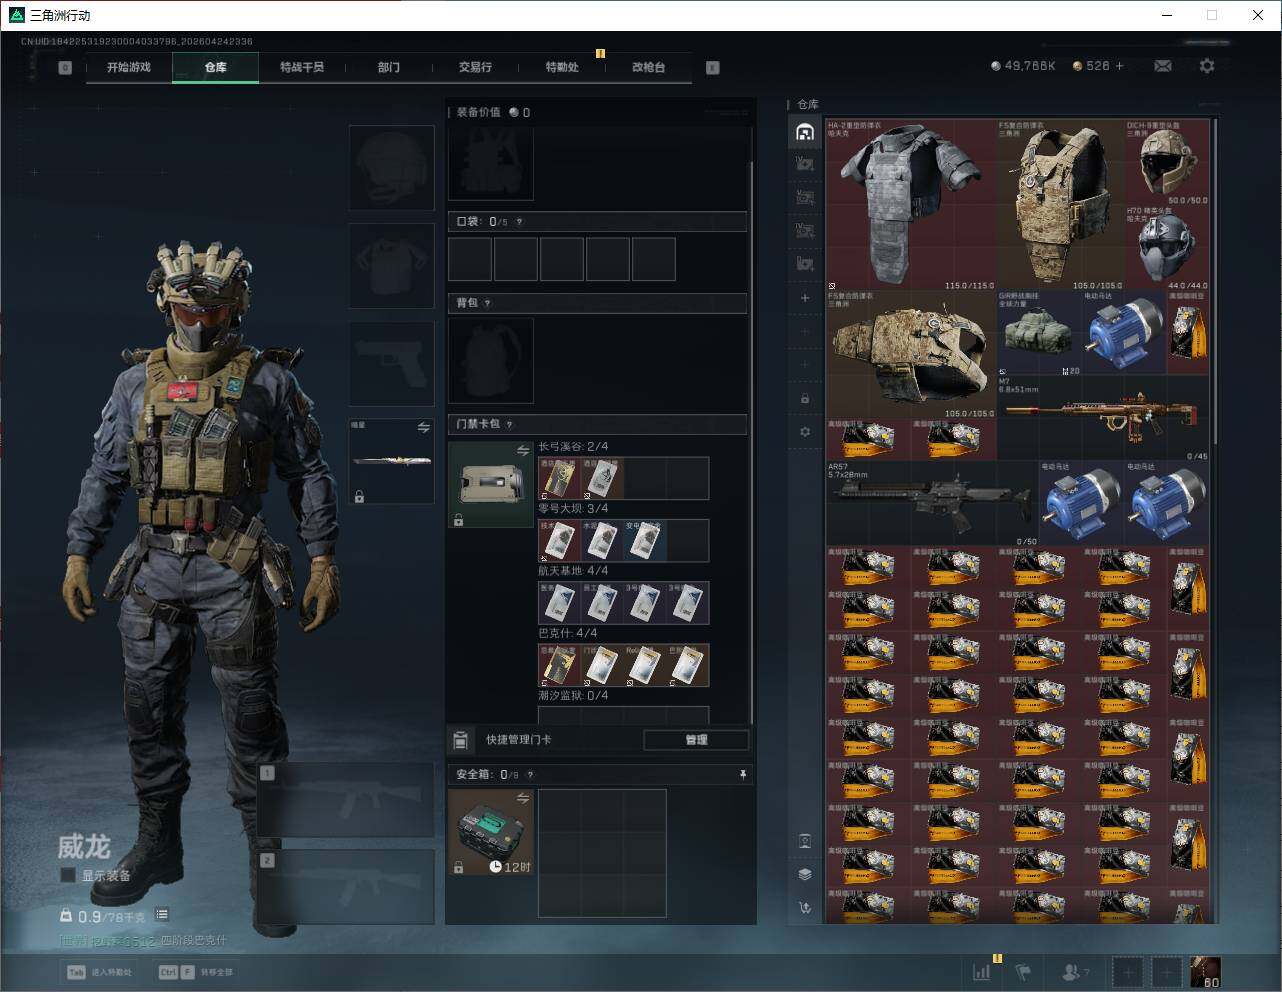
Task: Click the right arrow icon after 改枪台
Action: tap(713, 68)
